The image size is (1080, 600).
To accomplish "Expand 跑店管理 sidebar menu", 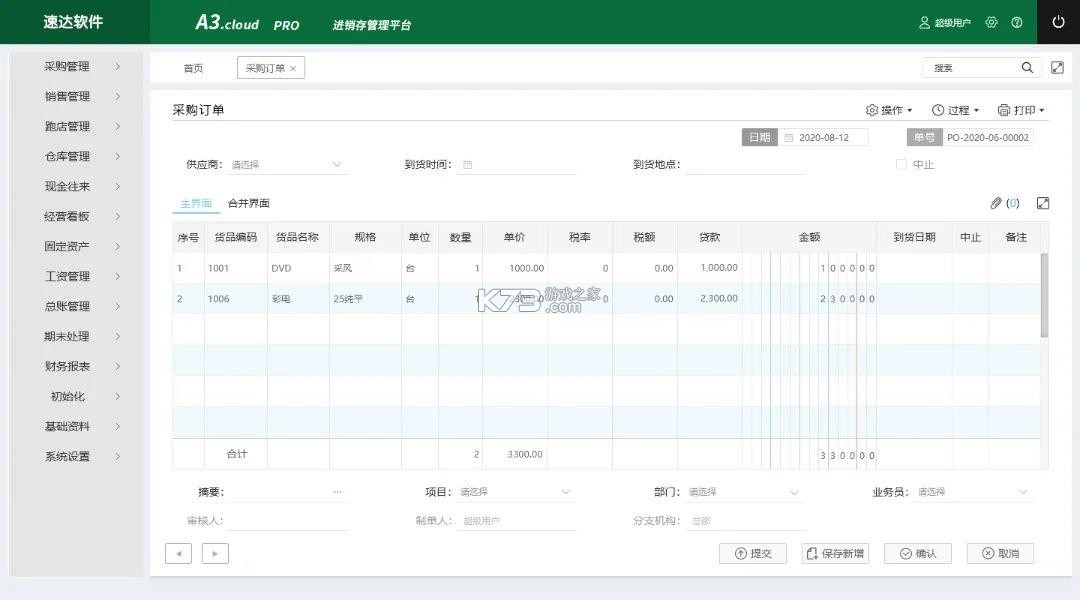I will (x=76, y=126).
